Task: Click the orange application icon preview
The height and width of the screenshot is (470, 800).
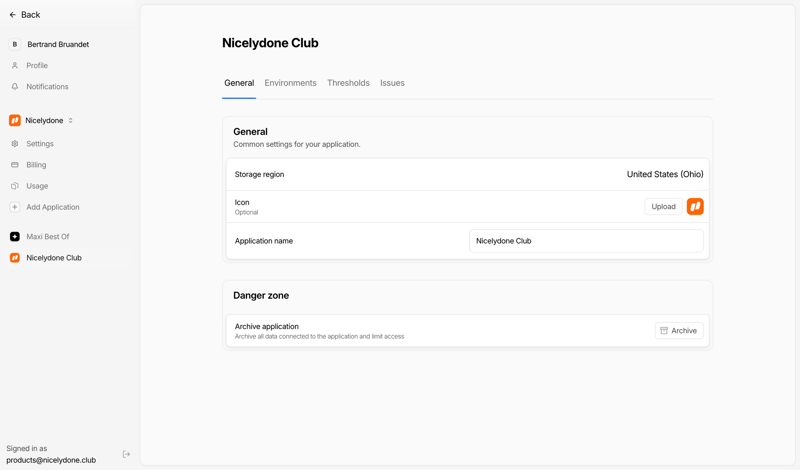Action: click(695, 207)
